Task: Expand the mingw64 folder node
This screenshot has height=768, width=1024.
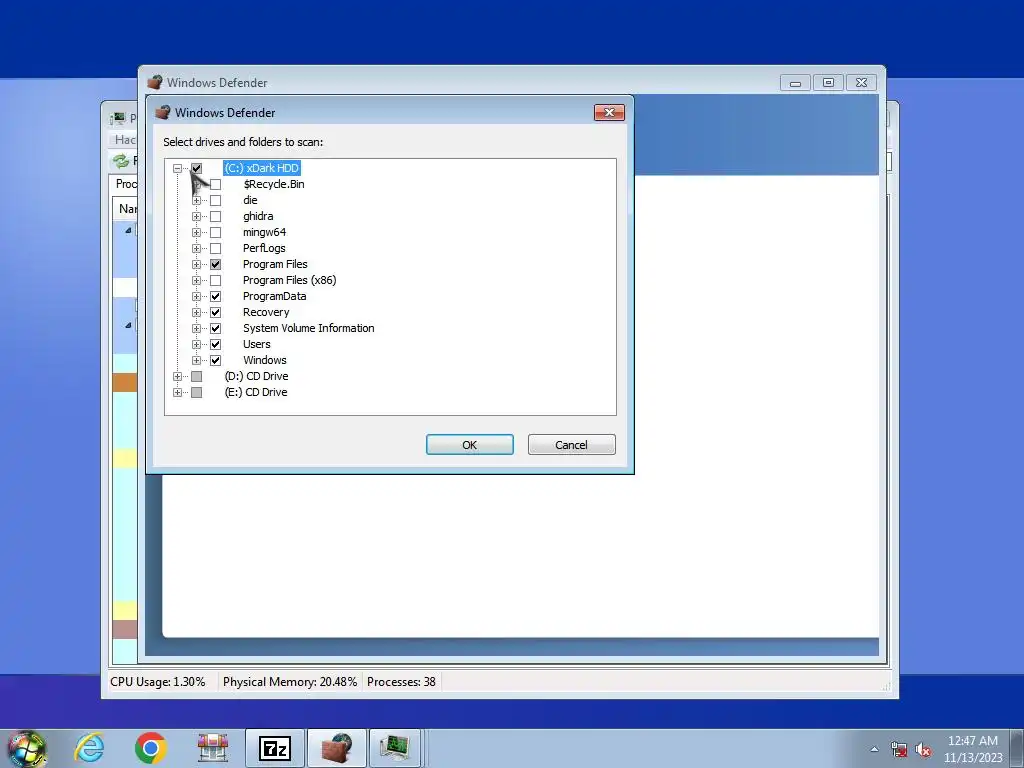Action: coord(196,232)
